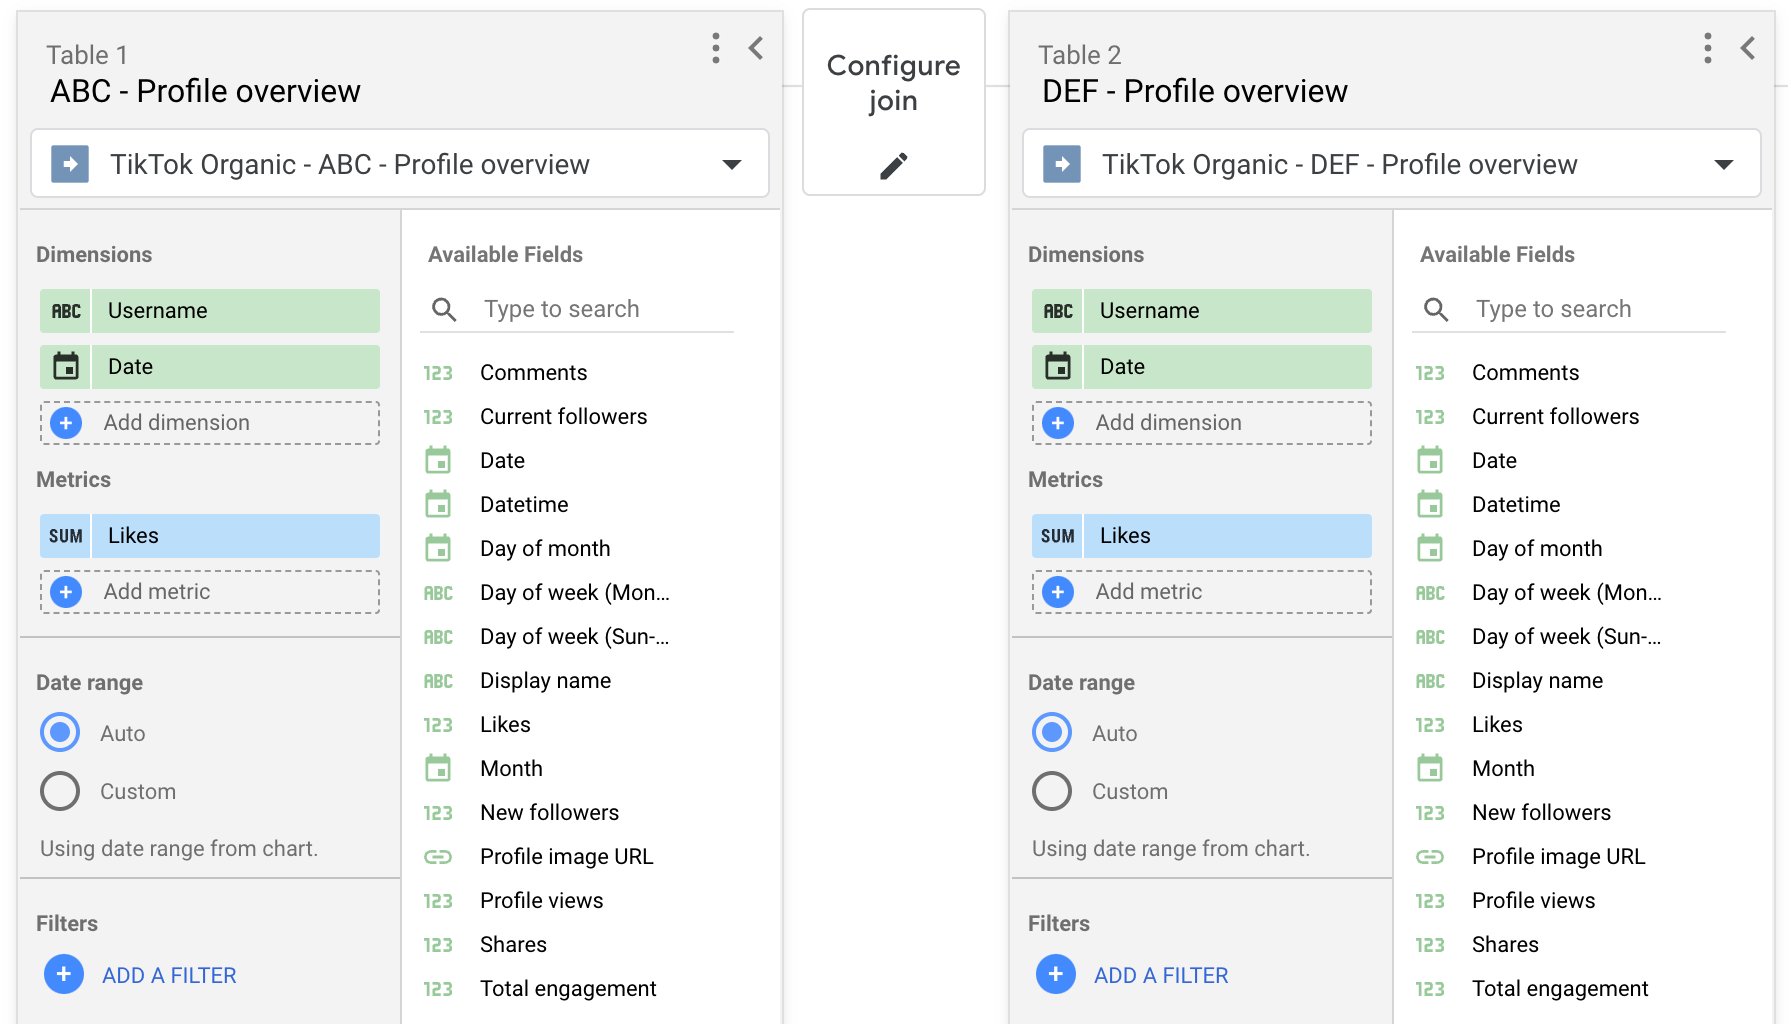Click 123 icon beside Comments in Table 2
The image size is (1788, 1024).
(1430, 373)
